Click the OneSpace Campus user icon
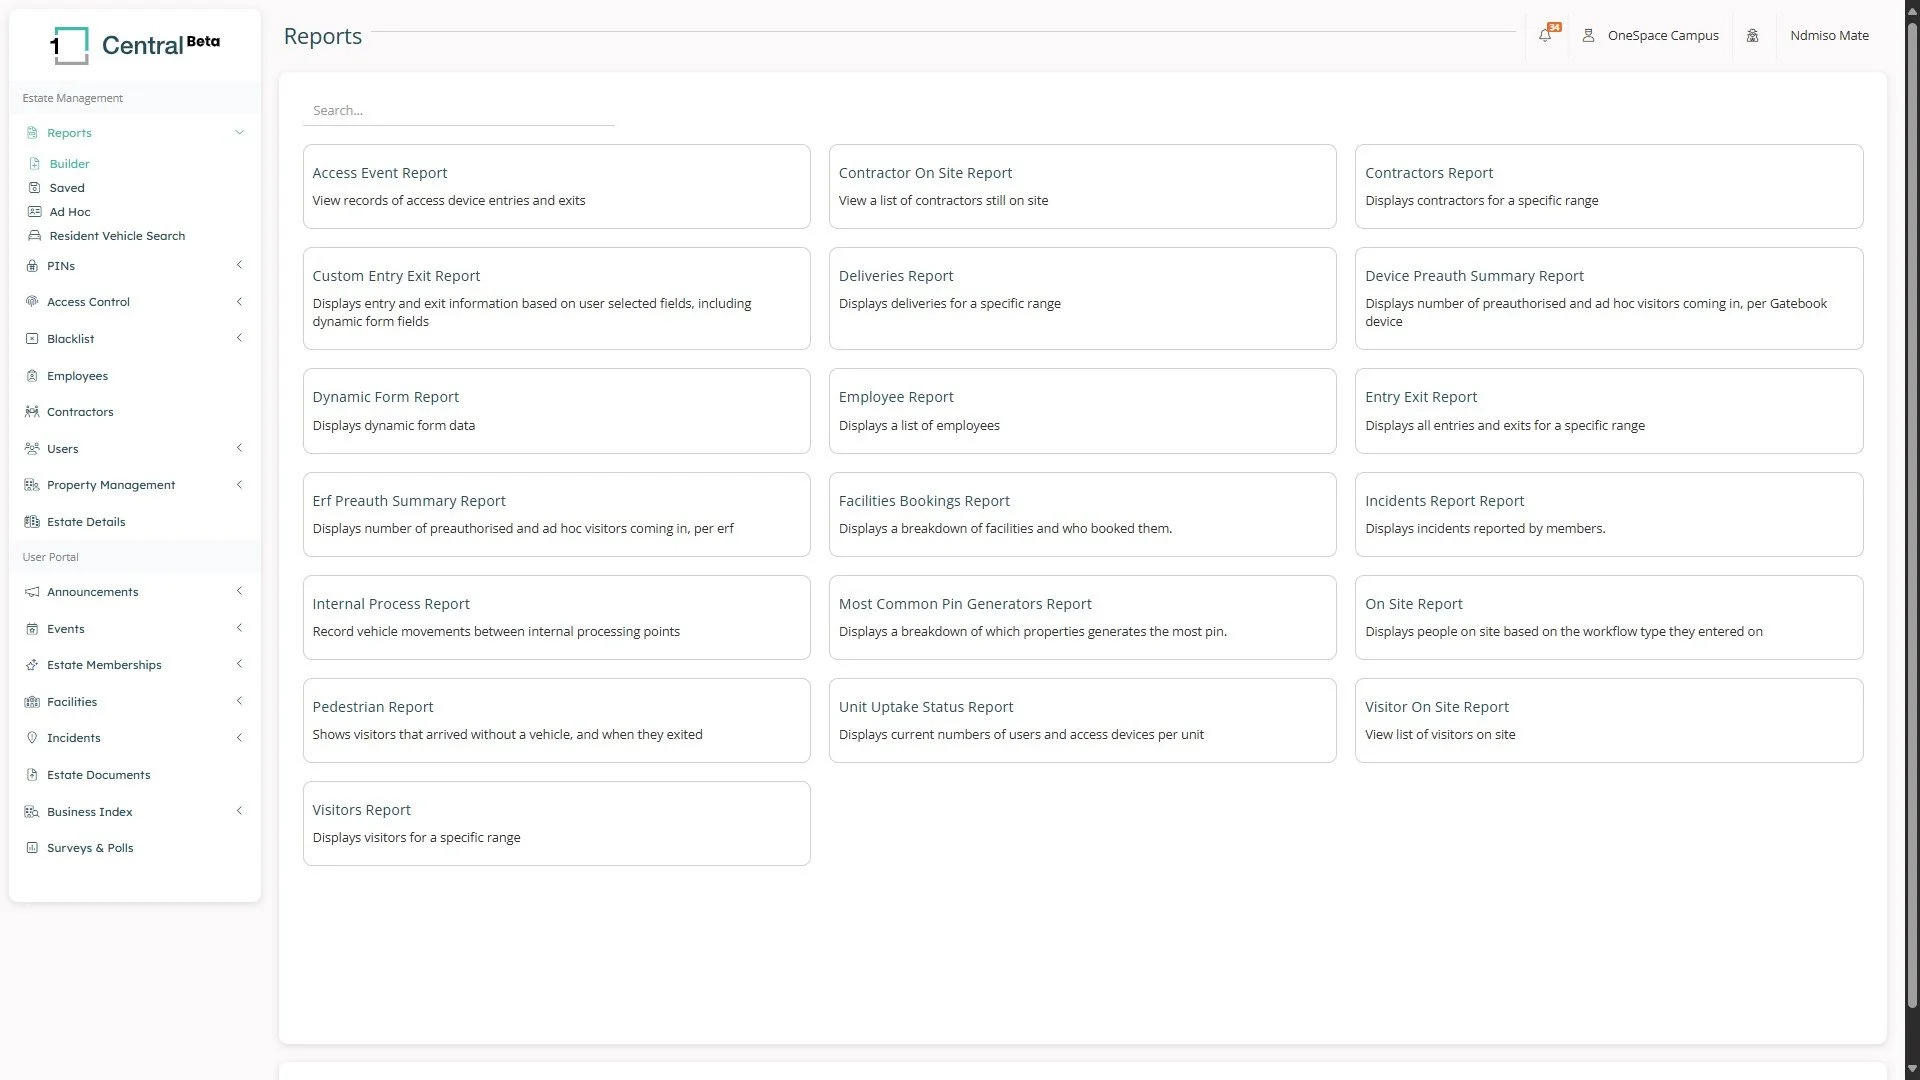 click(x=1588, y=36)
